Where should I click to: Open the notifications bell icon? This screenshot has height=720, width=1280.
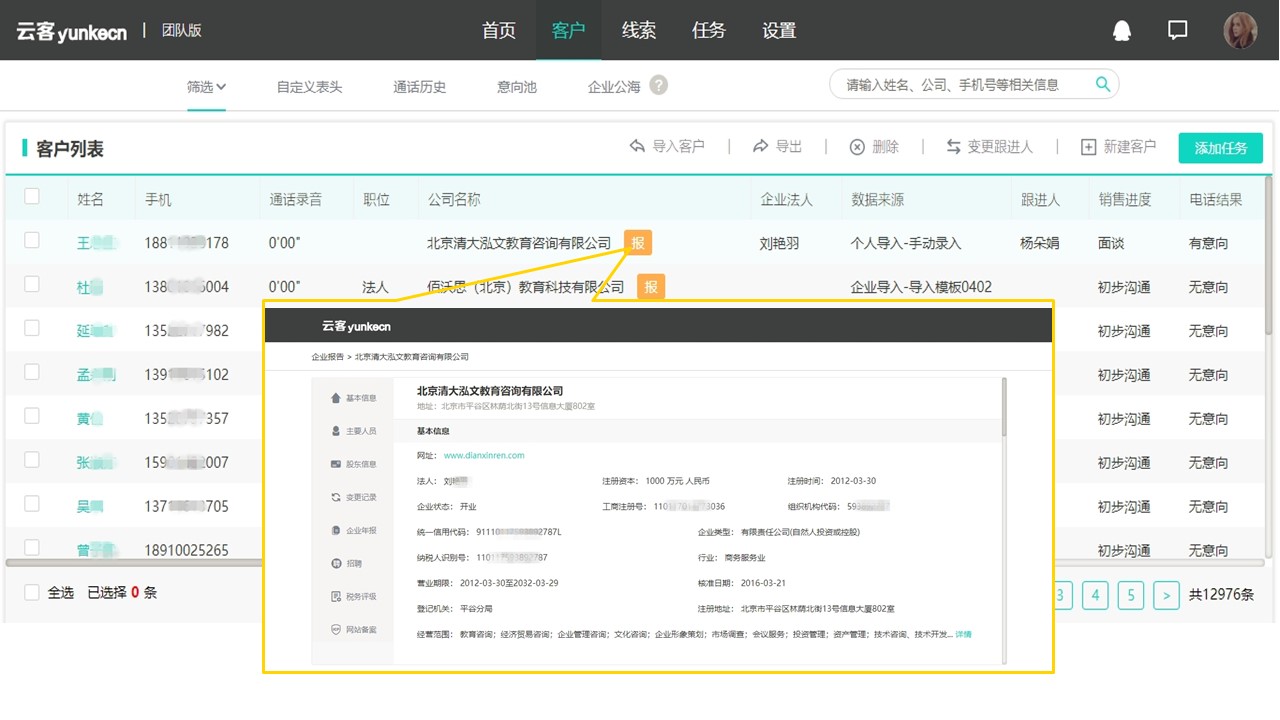coord(1122,30)
